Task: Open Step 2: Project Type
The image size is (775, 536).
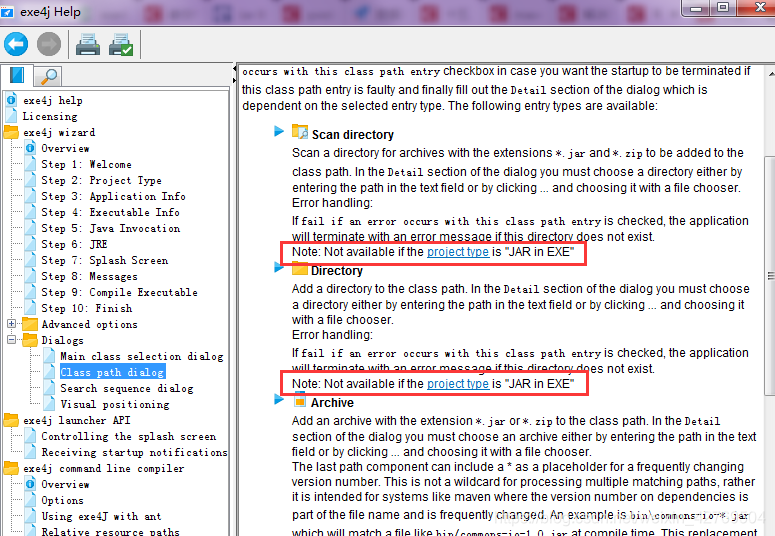Action: [x=101, y=180]
